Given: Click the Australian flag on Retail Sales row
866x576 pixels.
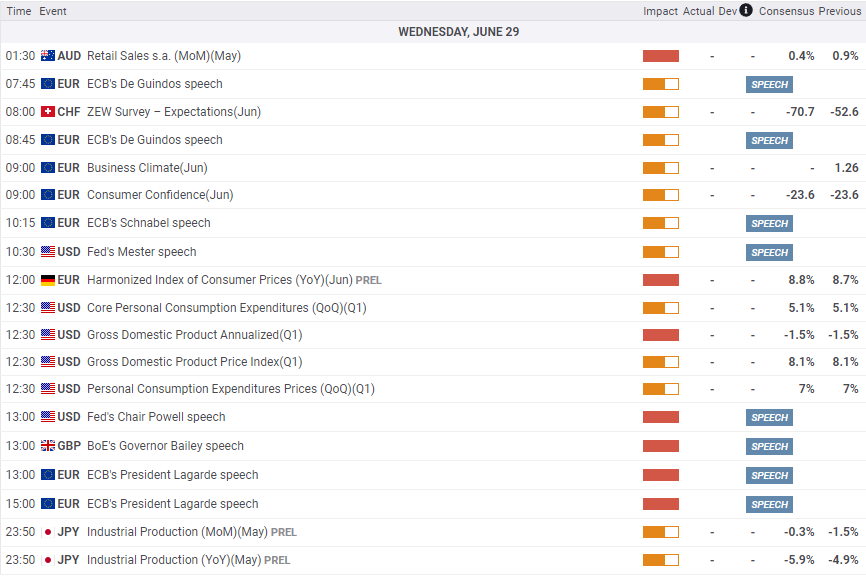Looking at the screenshot, I should tap(48, 56).
